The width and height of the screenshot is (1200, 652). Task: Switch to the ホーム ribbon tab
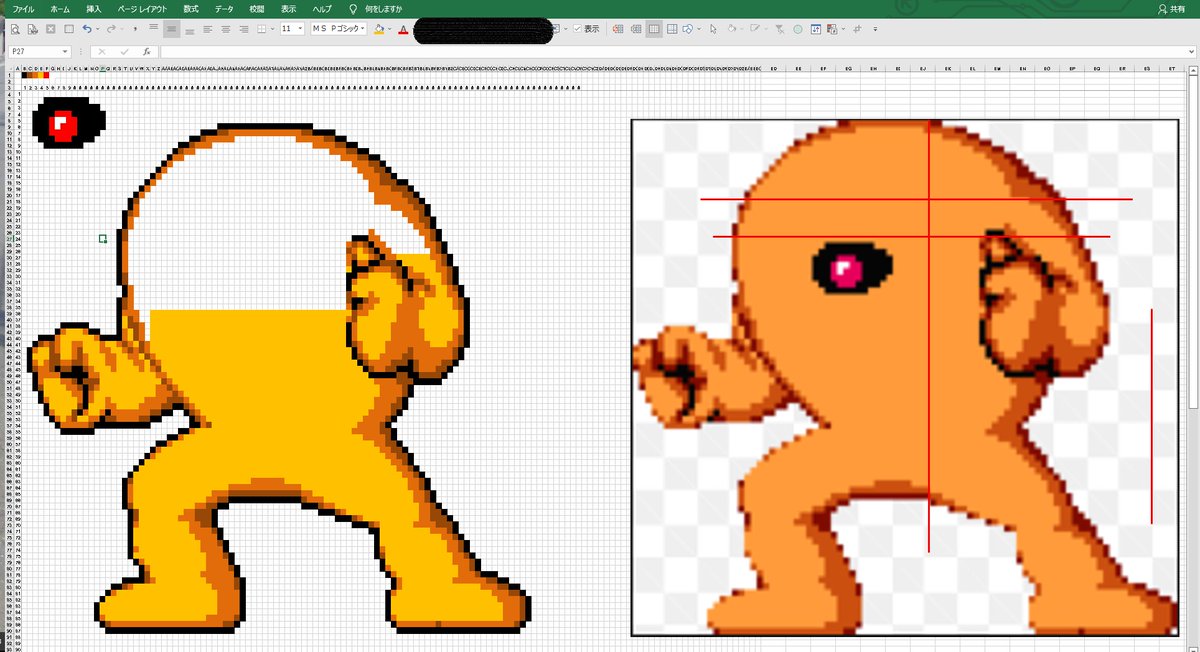(x=60, y=8)
